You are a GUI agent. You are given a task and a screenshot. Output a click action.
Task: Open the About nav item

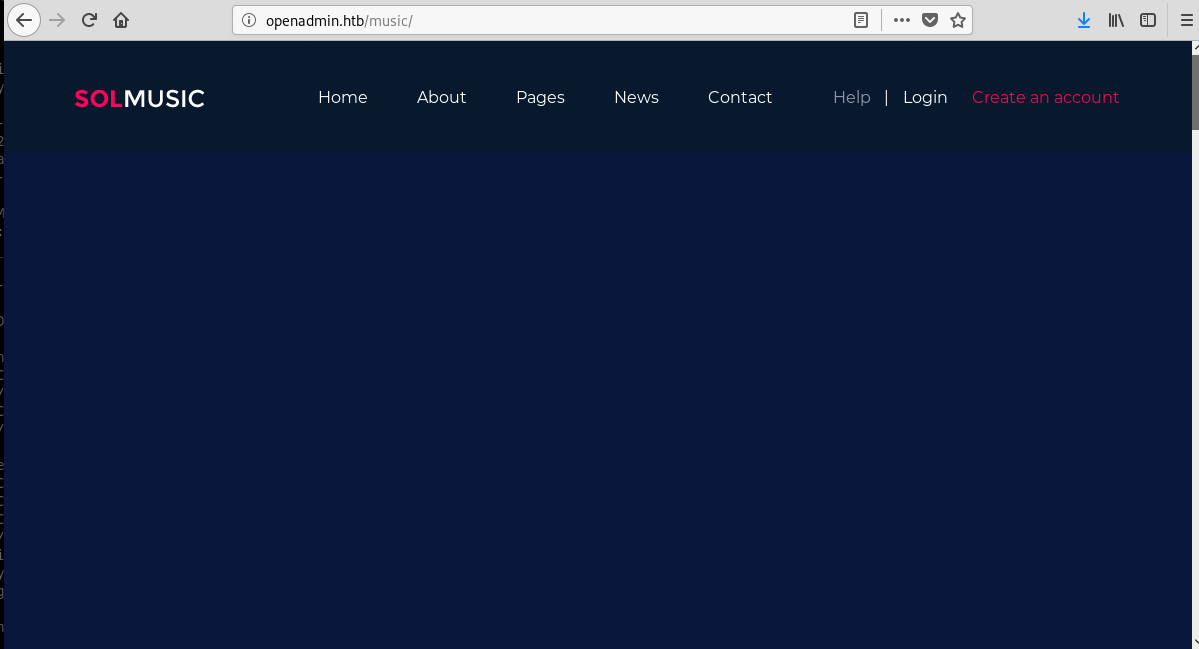[x=441, y=97]
